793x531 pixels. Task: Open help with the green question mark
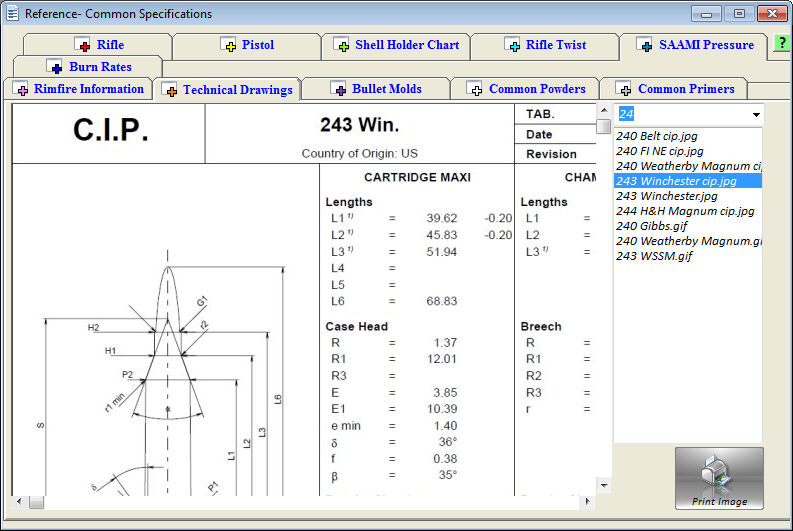[x=782, y=42]
